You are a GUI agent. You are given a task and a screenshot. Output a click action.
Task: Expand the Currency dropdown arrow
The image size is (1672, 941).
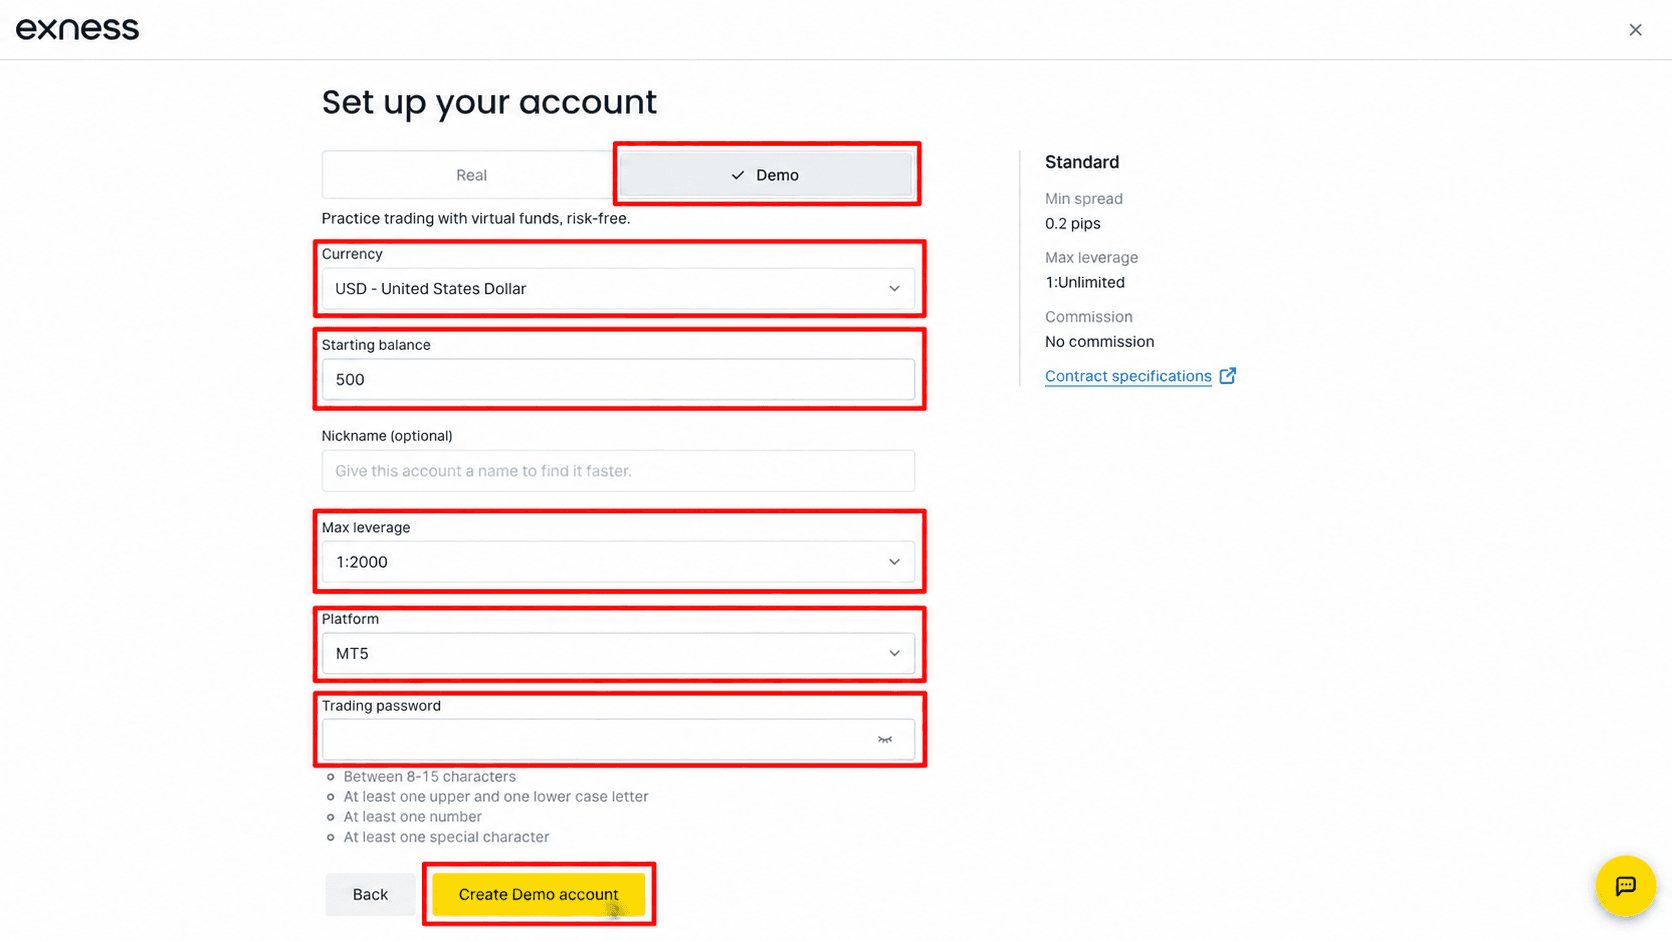pos(894,289)
